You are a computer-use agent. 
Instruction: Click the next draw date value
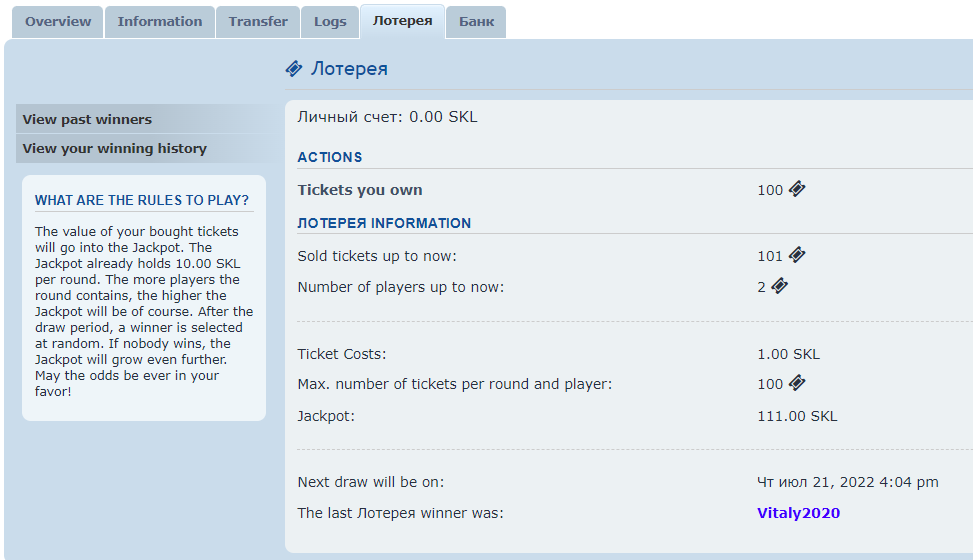847,482
